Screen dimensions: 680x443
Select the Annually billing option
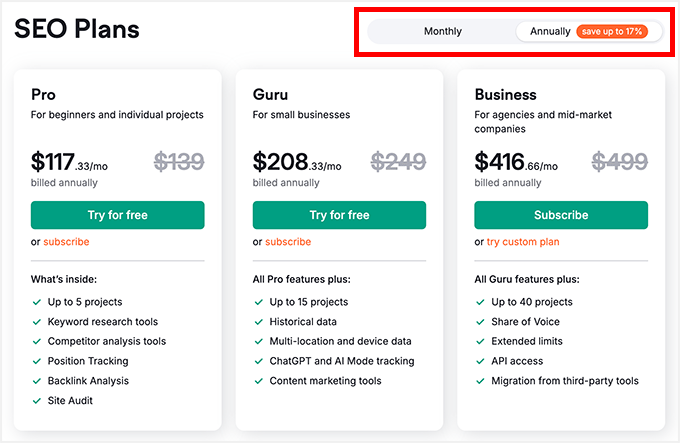click(x=550, y=31)
